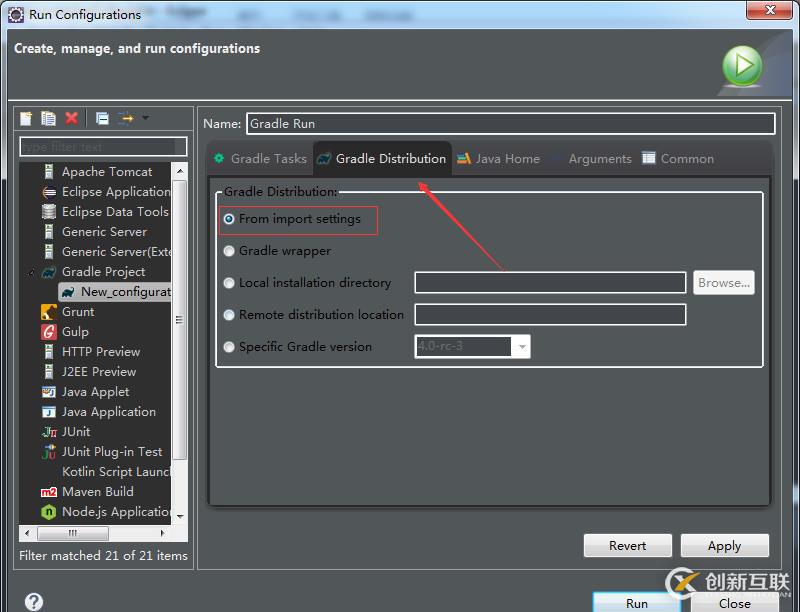Image resolution: width=800 pixels, height=612 pixels.
Task: Click the Eclipse Data Tools database icon
Action: (x=48, y=212)
